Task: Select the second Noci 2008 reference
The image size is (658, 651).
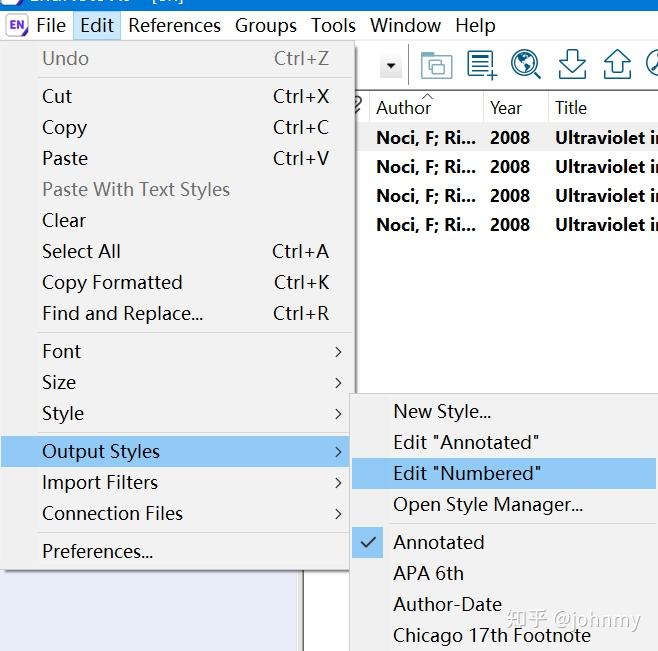Action: pyautogui.click(x=507, y=167)
